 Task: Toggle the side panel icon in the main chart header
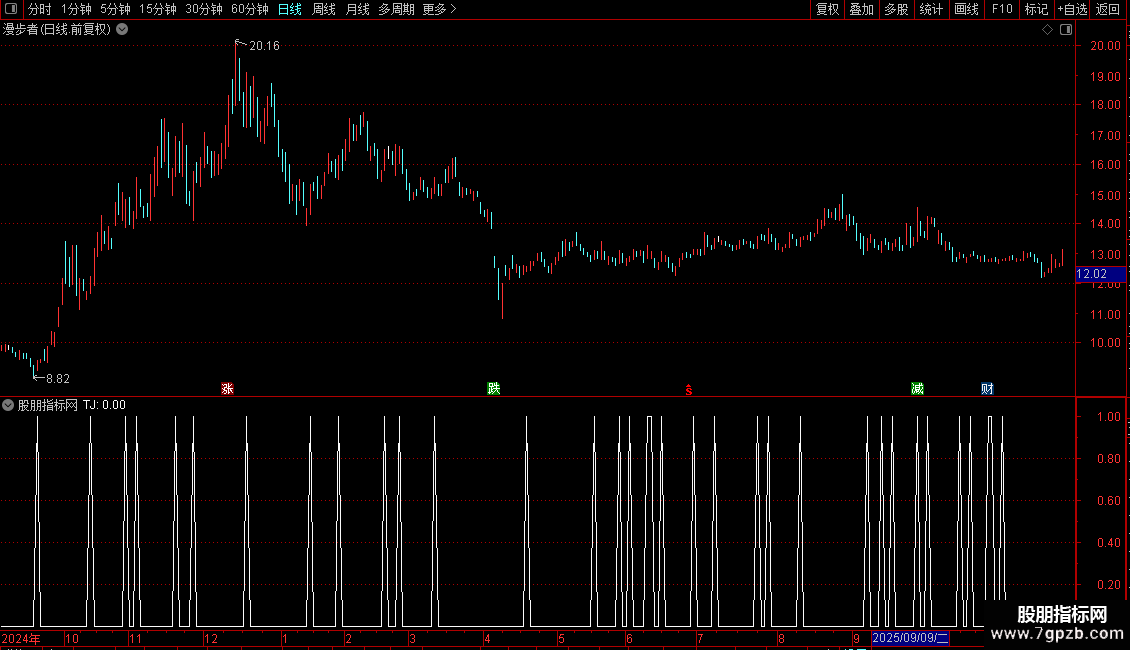1066,30
